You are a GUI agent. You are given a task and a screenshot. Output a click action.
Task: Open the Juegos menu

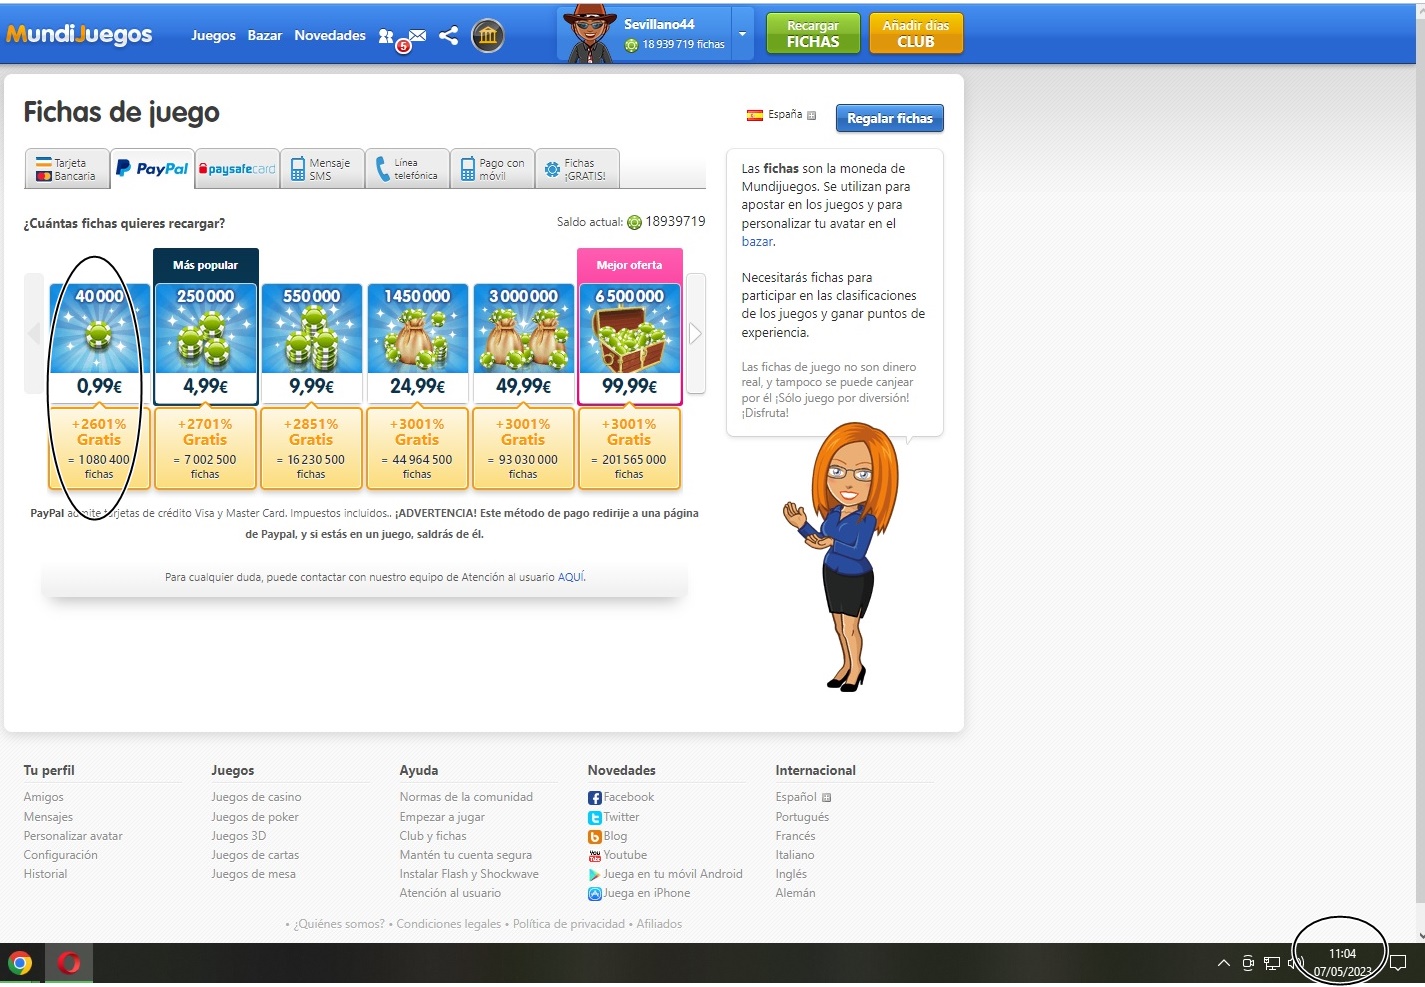point(213,35)
